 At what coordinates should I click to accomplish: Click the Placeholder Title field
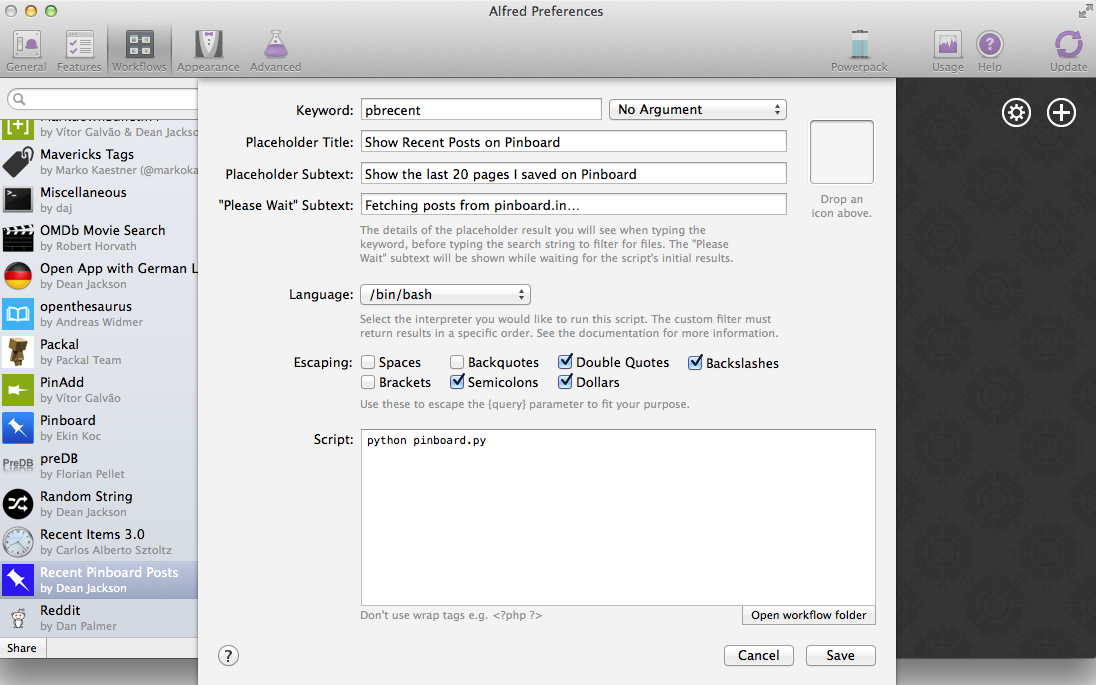coord(573,142)
